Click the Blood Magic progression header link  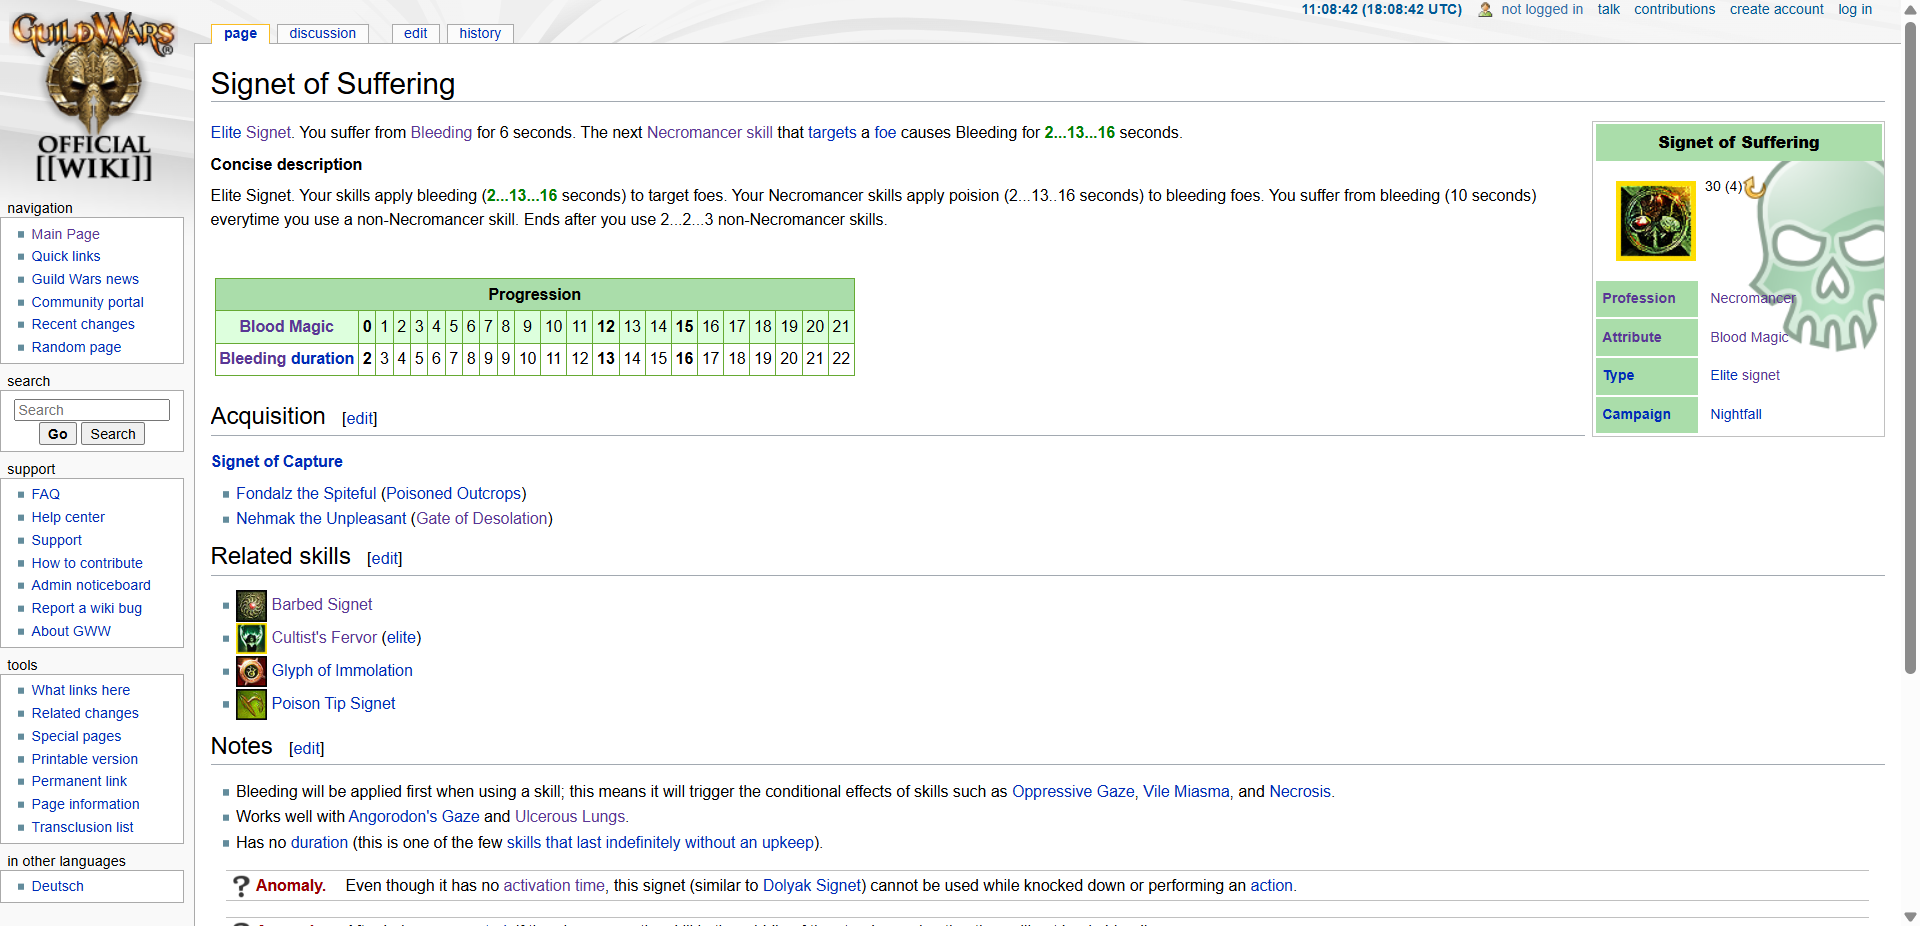(x=286, y=326)
